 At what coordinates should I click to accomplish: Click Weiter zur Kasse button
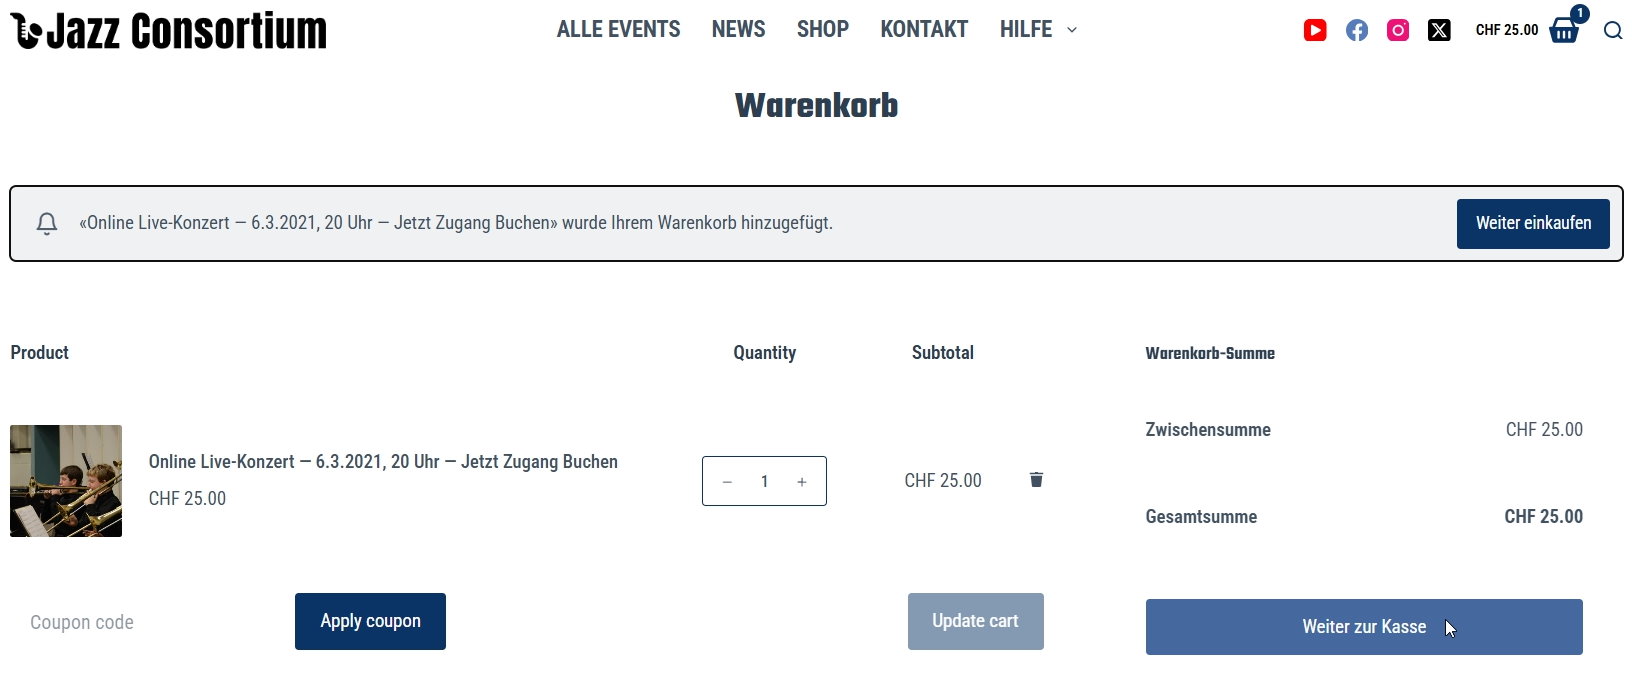click(x=1364, y=627)
